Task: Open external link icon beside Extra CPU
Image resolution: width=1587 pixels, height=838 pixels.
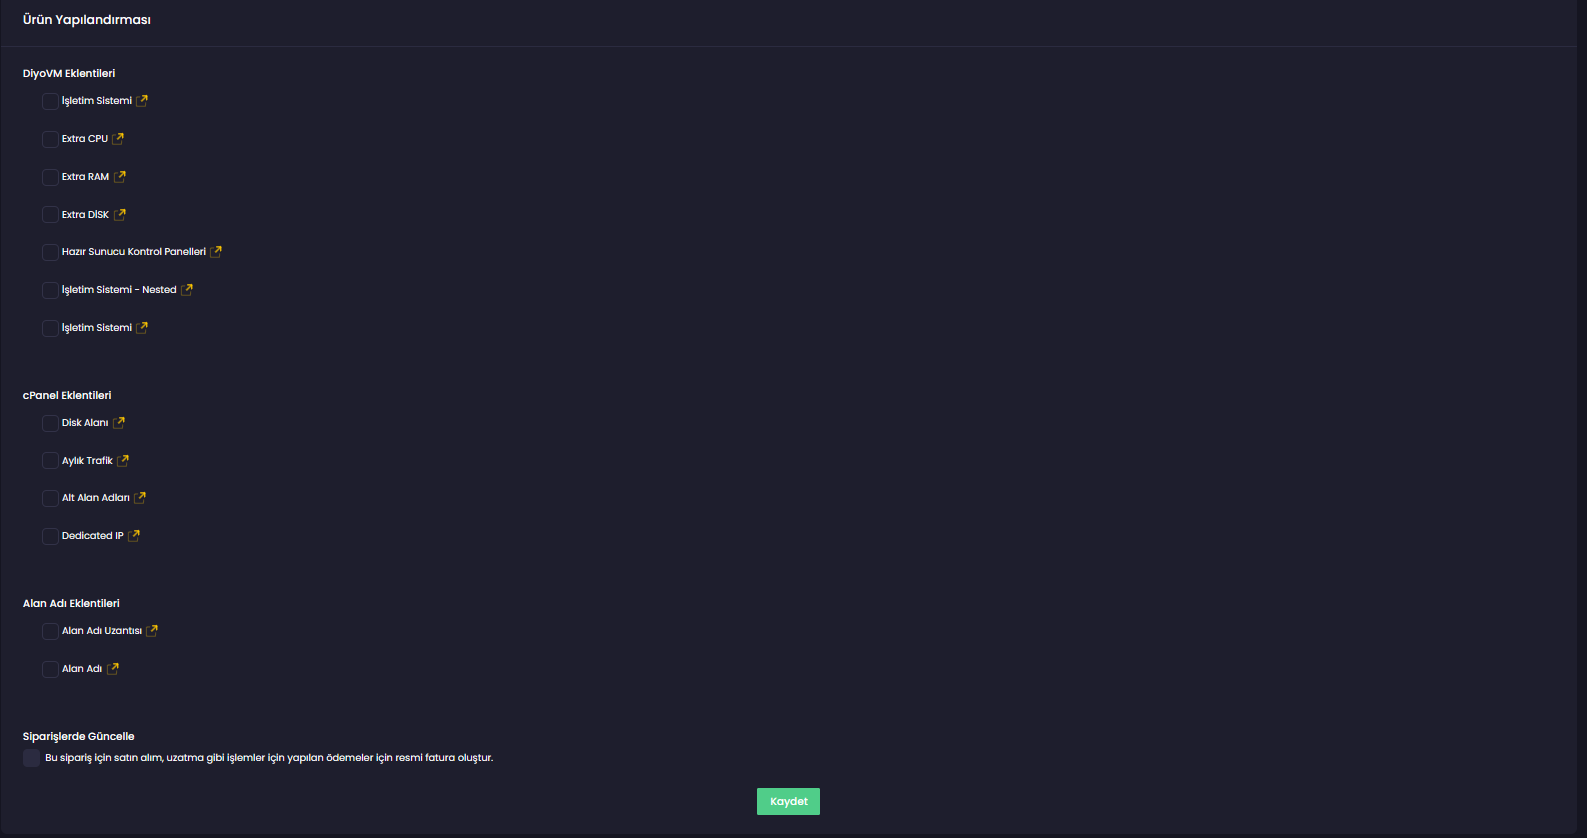Action: point(118,139)
